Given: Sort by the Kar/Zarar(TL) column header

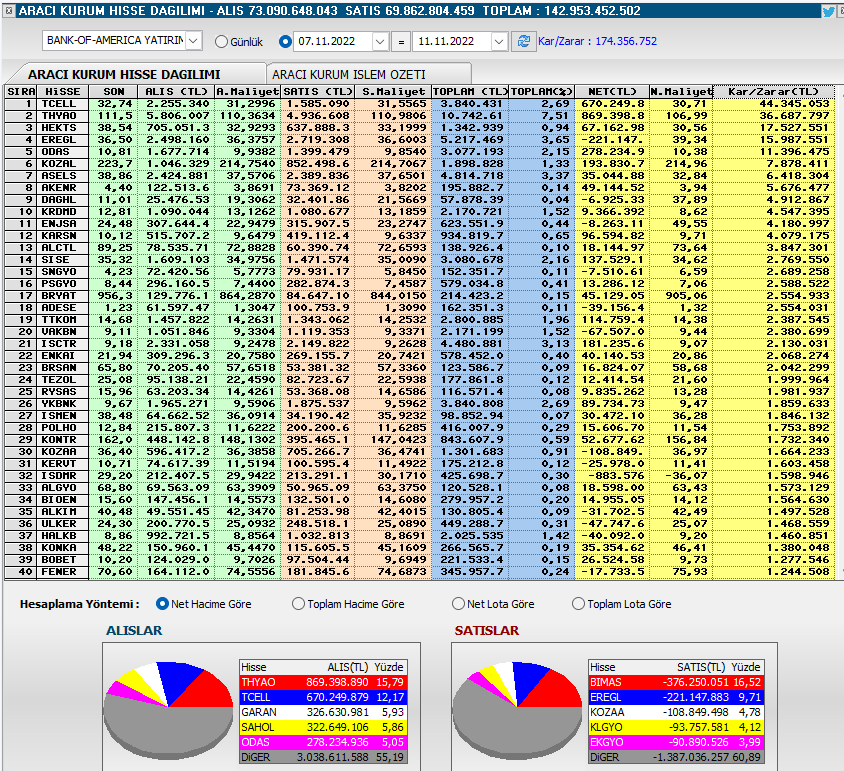Looking at the screenshot, I should pyautogui.click(x=773, y=92).
